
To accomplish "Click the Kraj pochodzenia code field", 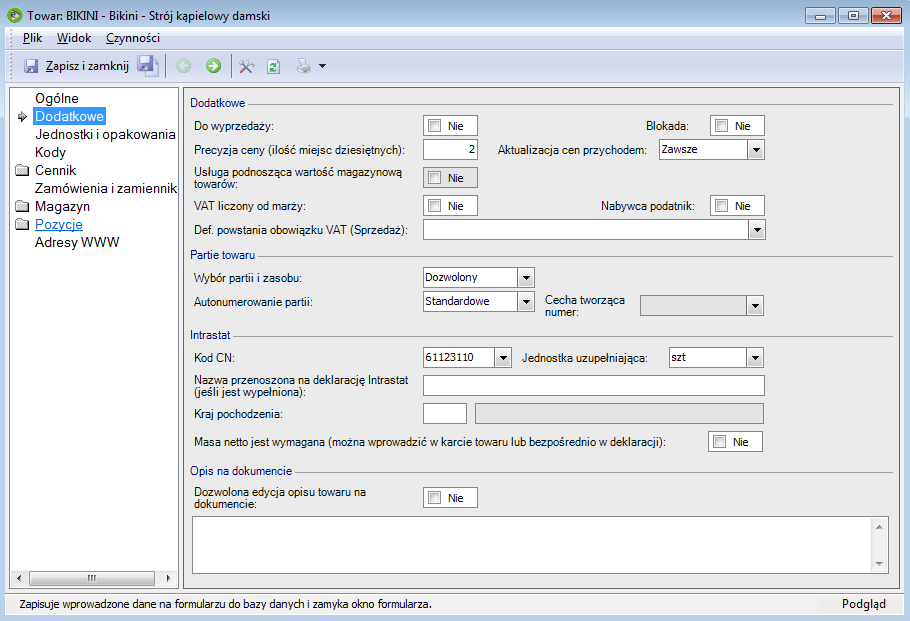I will (445, 414).
